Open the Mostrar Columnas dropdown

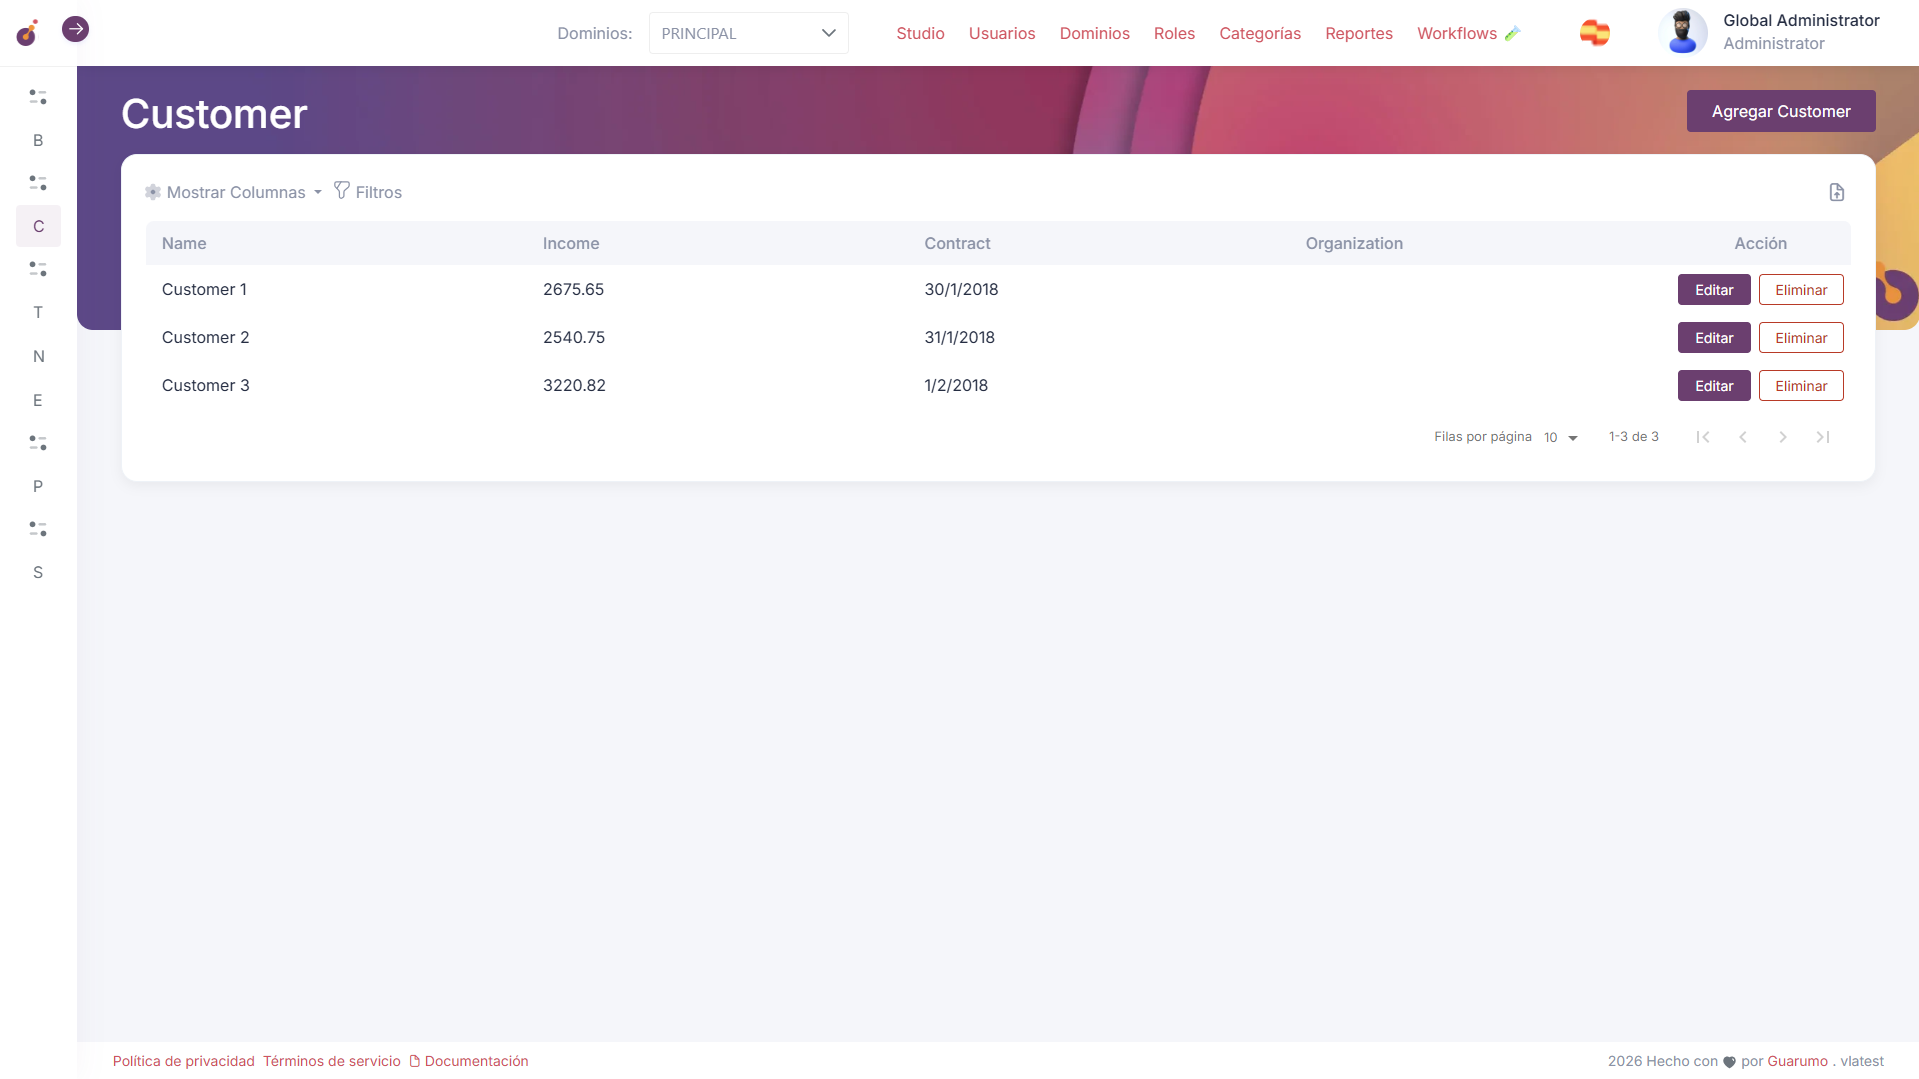234,192
